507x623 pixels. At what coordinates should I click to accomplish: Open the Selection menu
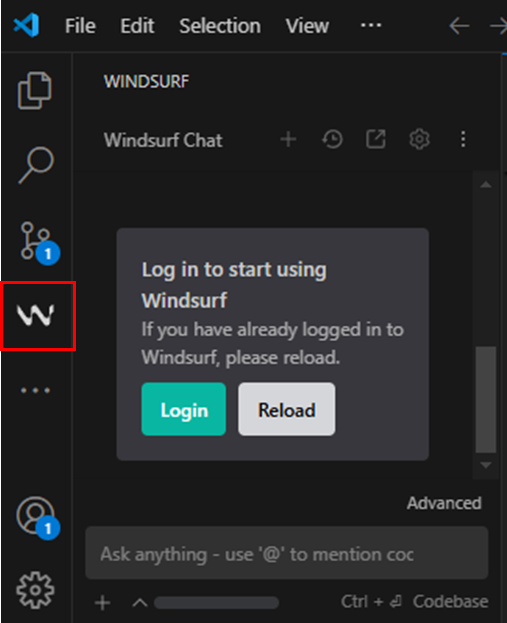pos(220,26)
